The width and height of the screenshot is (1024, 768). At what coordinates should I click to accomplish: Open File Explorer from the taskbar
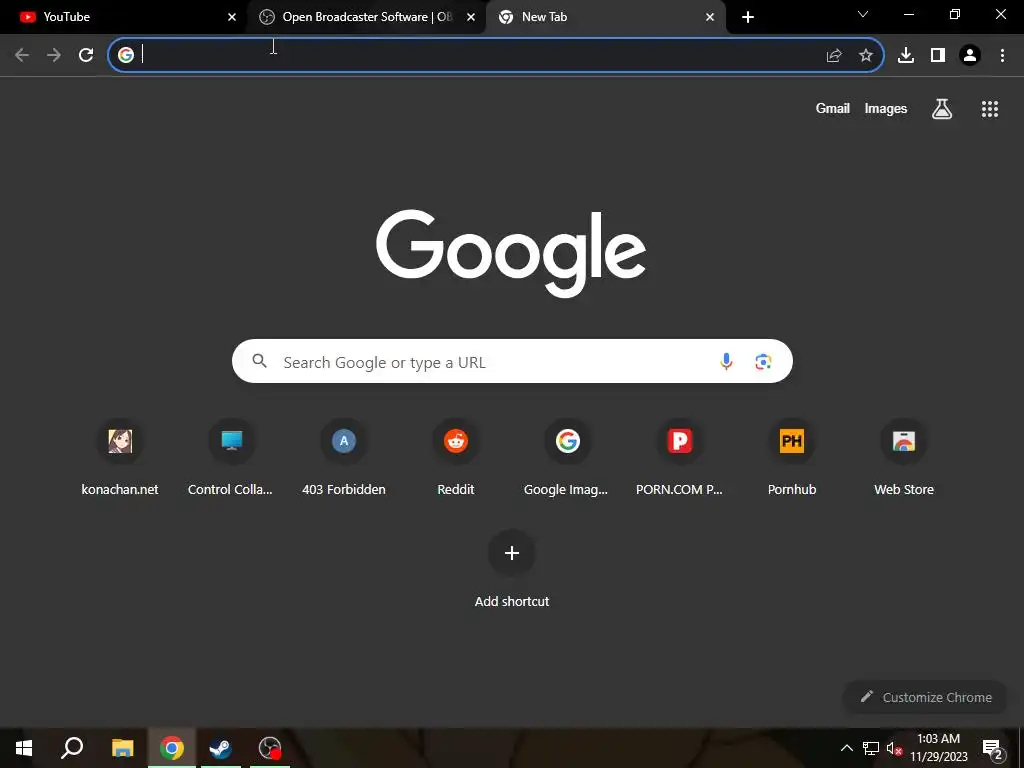(x=122, y=748)
